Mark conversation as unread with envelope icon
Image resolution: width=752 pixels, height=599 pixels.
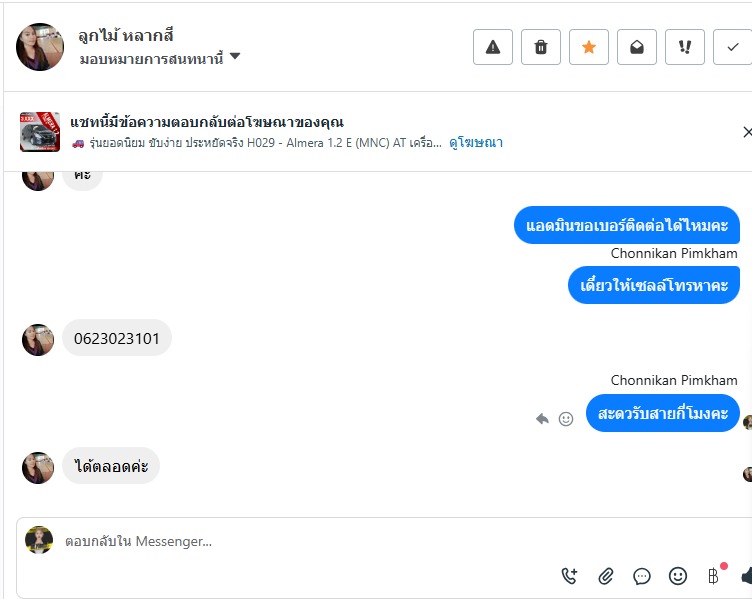[636, 47]
